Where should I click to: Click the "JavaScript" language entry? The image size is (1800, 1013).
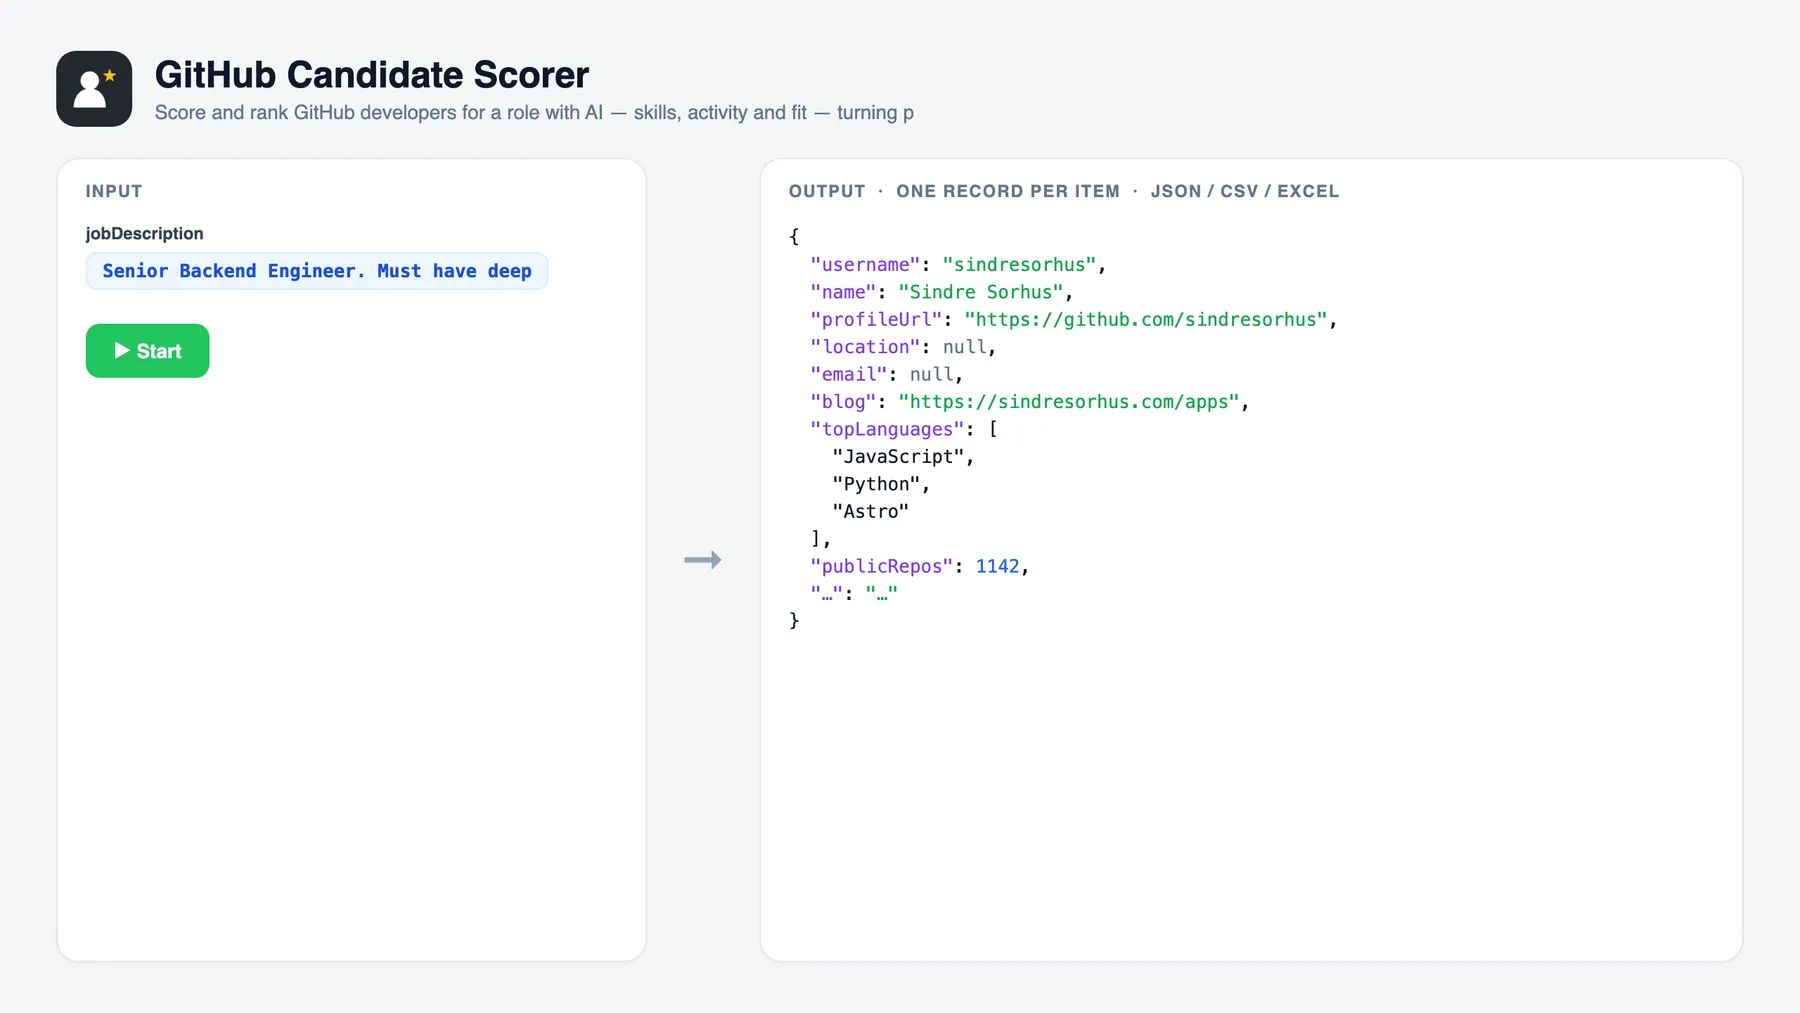pos(898,457)
